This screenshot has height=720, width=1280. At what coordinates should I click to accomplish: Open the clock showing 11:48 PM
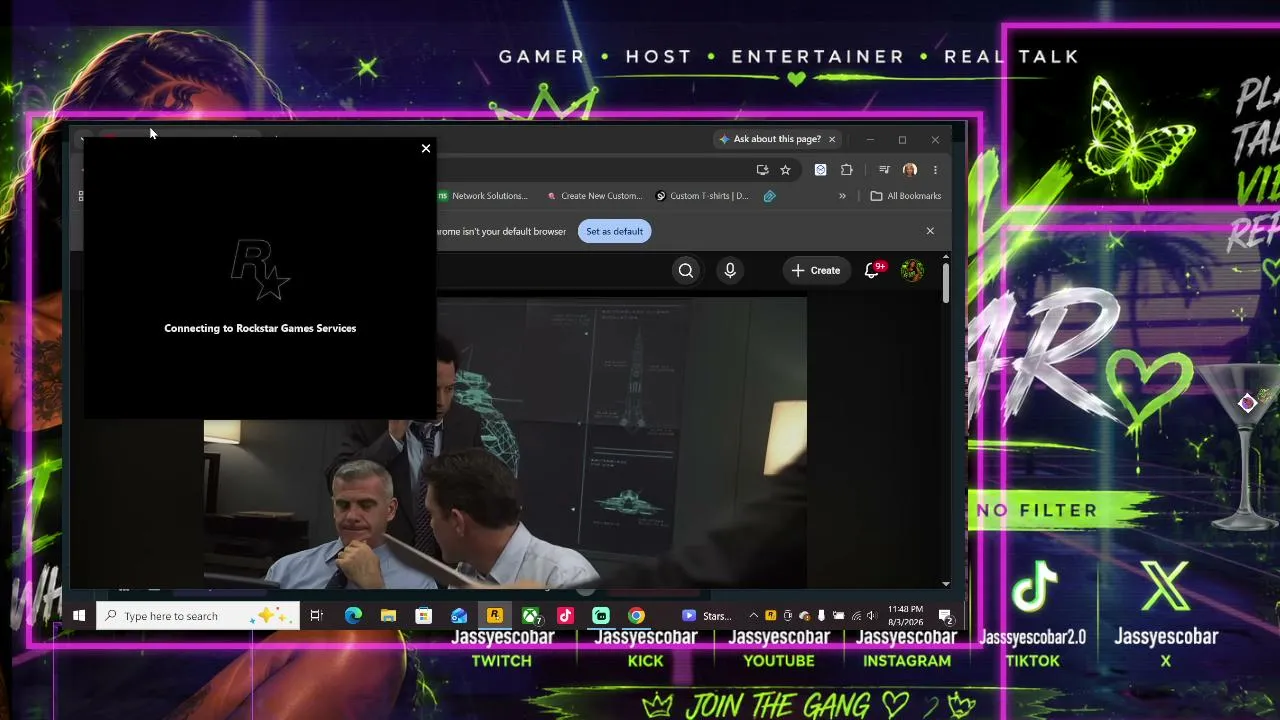[x=906, y=616]
